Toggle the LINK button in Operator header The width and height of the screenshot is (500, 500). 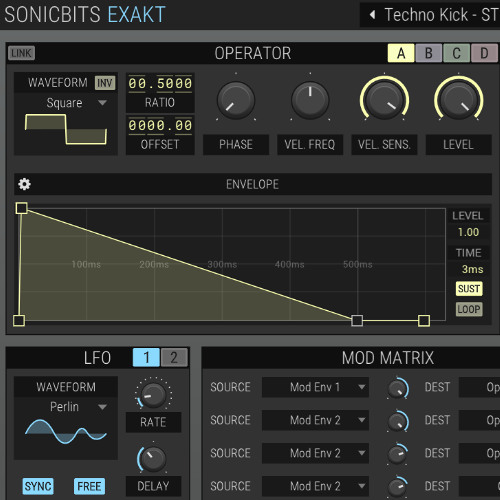pyautogui.click(x=21, y=53)
